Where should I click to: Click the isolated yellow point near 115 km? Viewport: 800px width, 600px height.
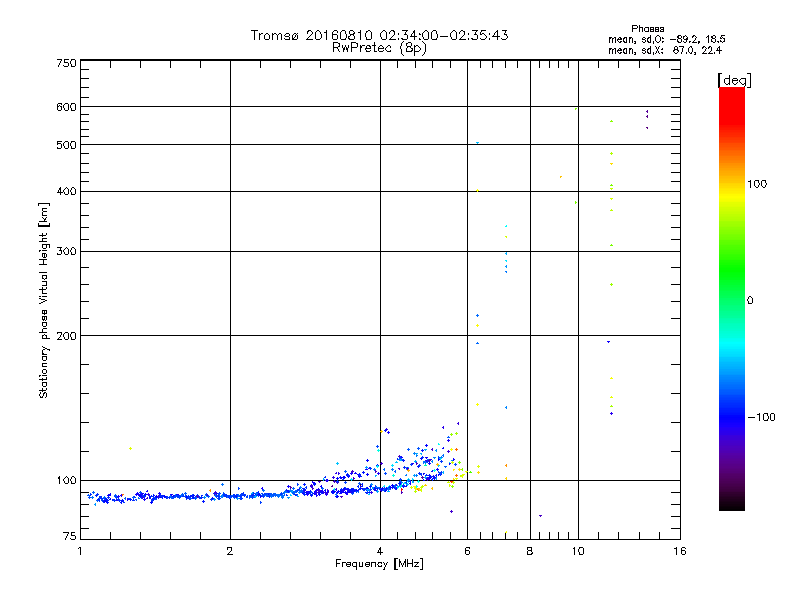[x=131, y=448]
